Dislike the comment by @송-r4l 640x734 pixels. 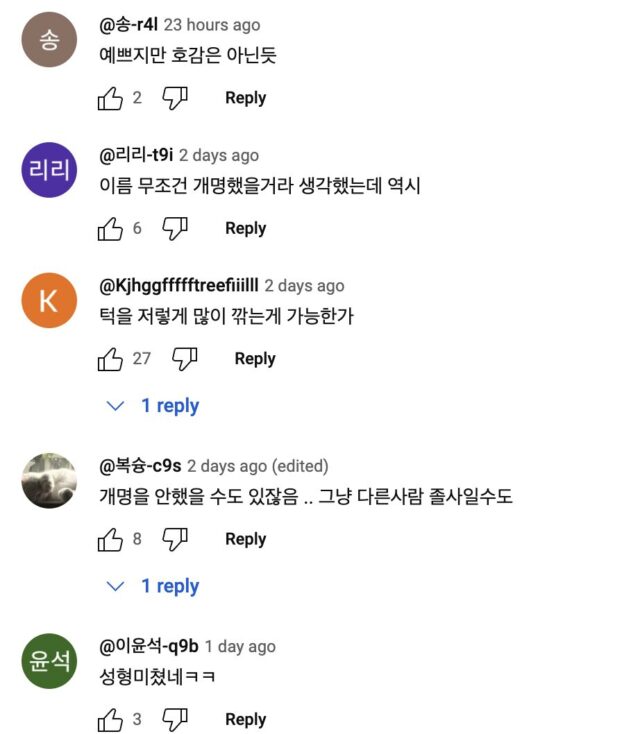tap(175, 98)
